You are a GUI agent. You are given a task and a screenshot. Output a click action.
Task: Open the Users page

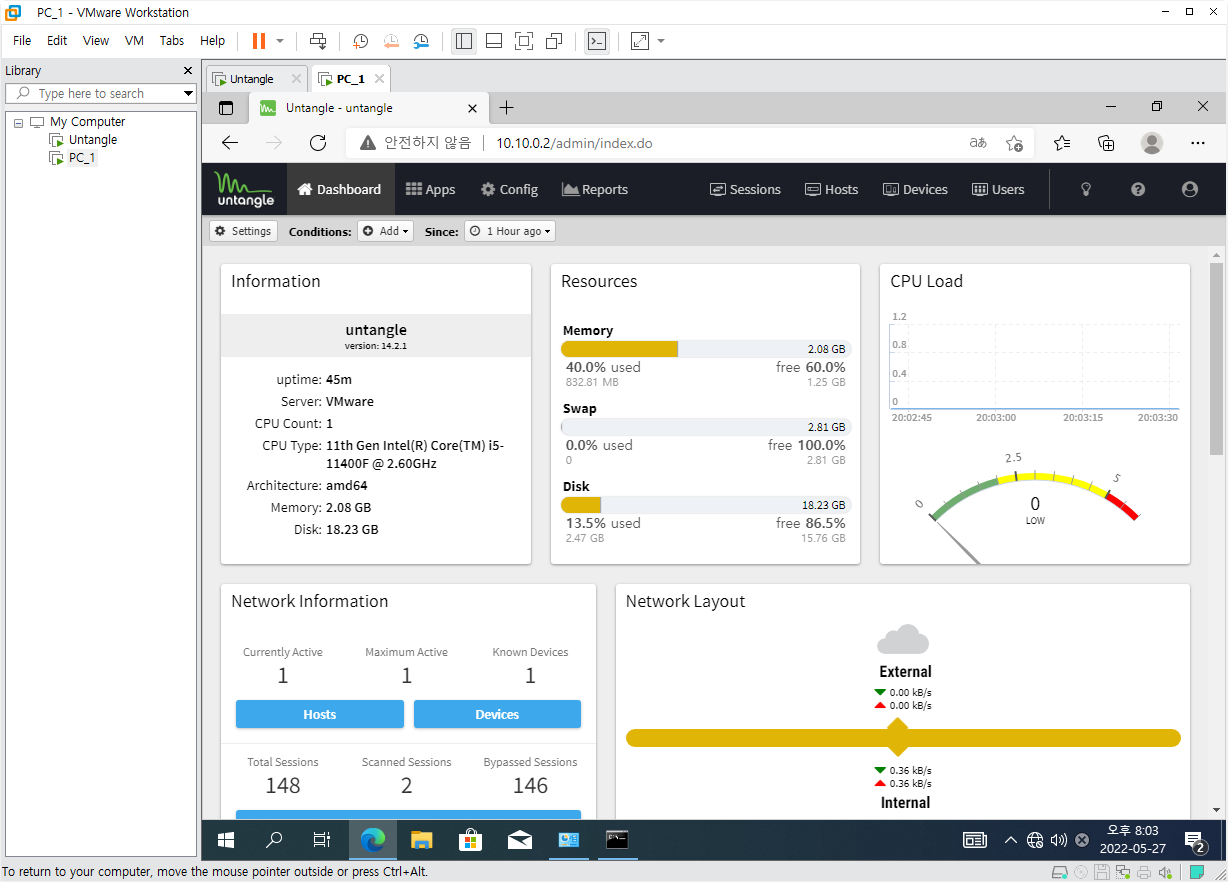[x=998, y=189]
